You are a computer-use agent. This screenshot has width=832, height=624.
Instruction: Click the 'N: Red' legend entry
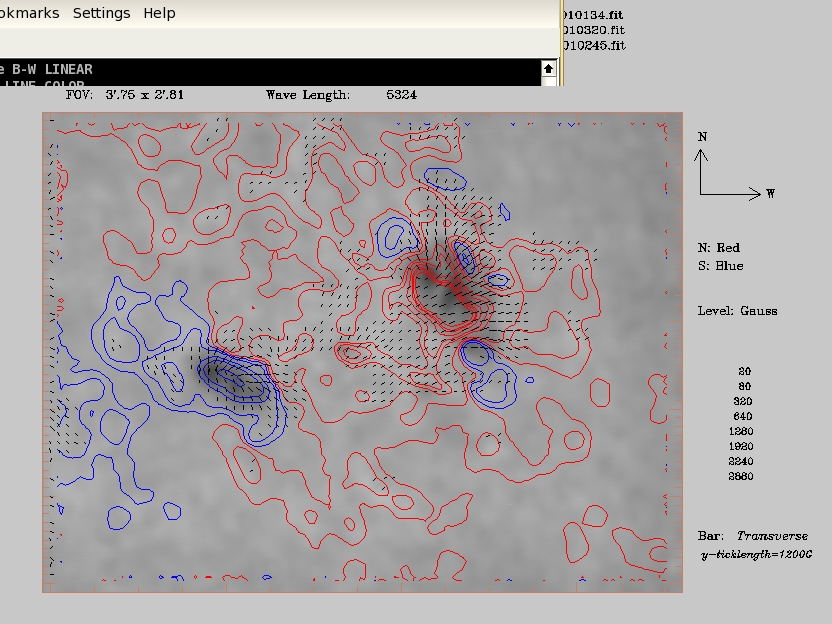tap(719, 247)
